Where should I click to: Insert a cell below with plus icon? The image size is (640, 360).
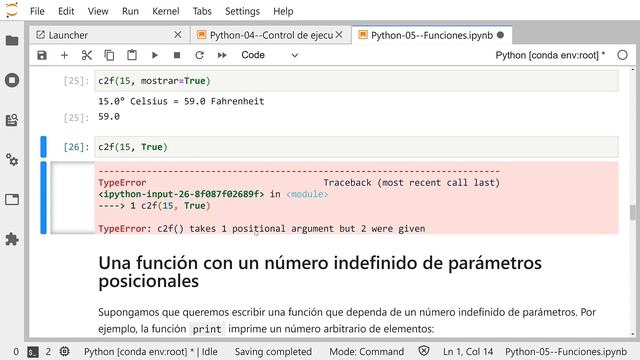click(64, 55)
